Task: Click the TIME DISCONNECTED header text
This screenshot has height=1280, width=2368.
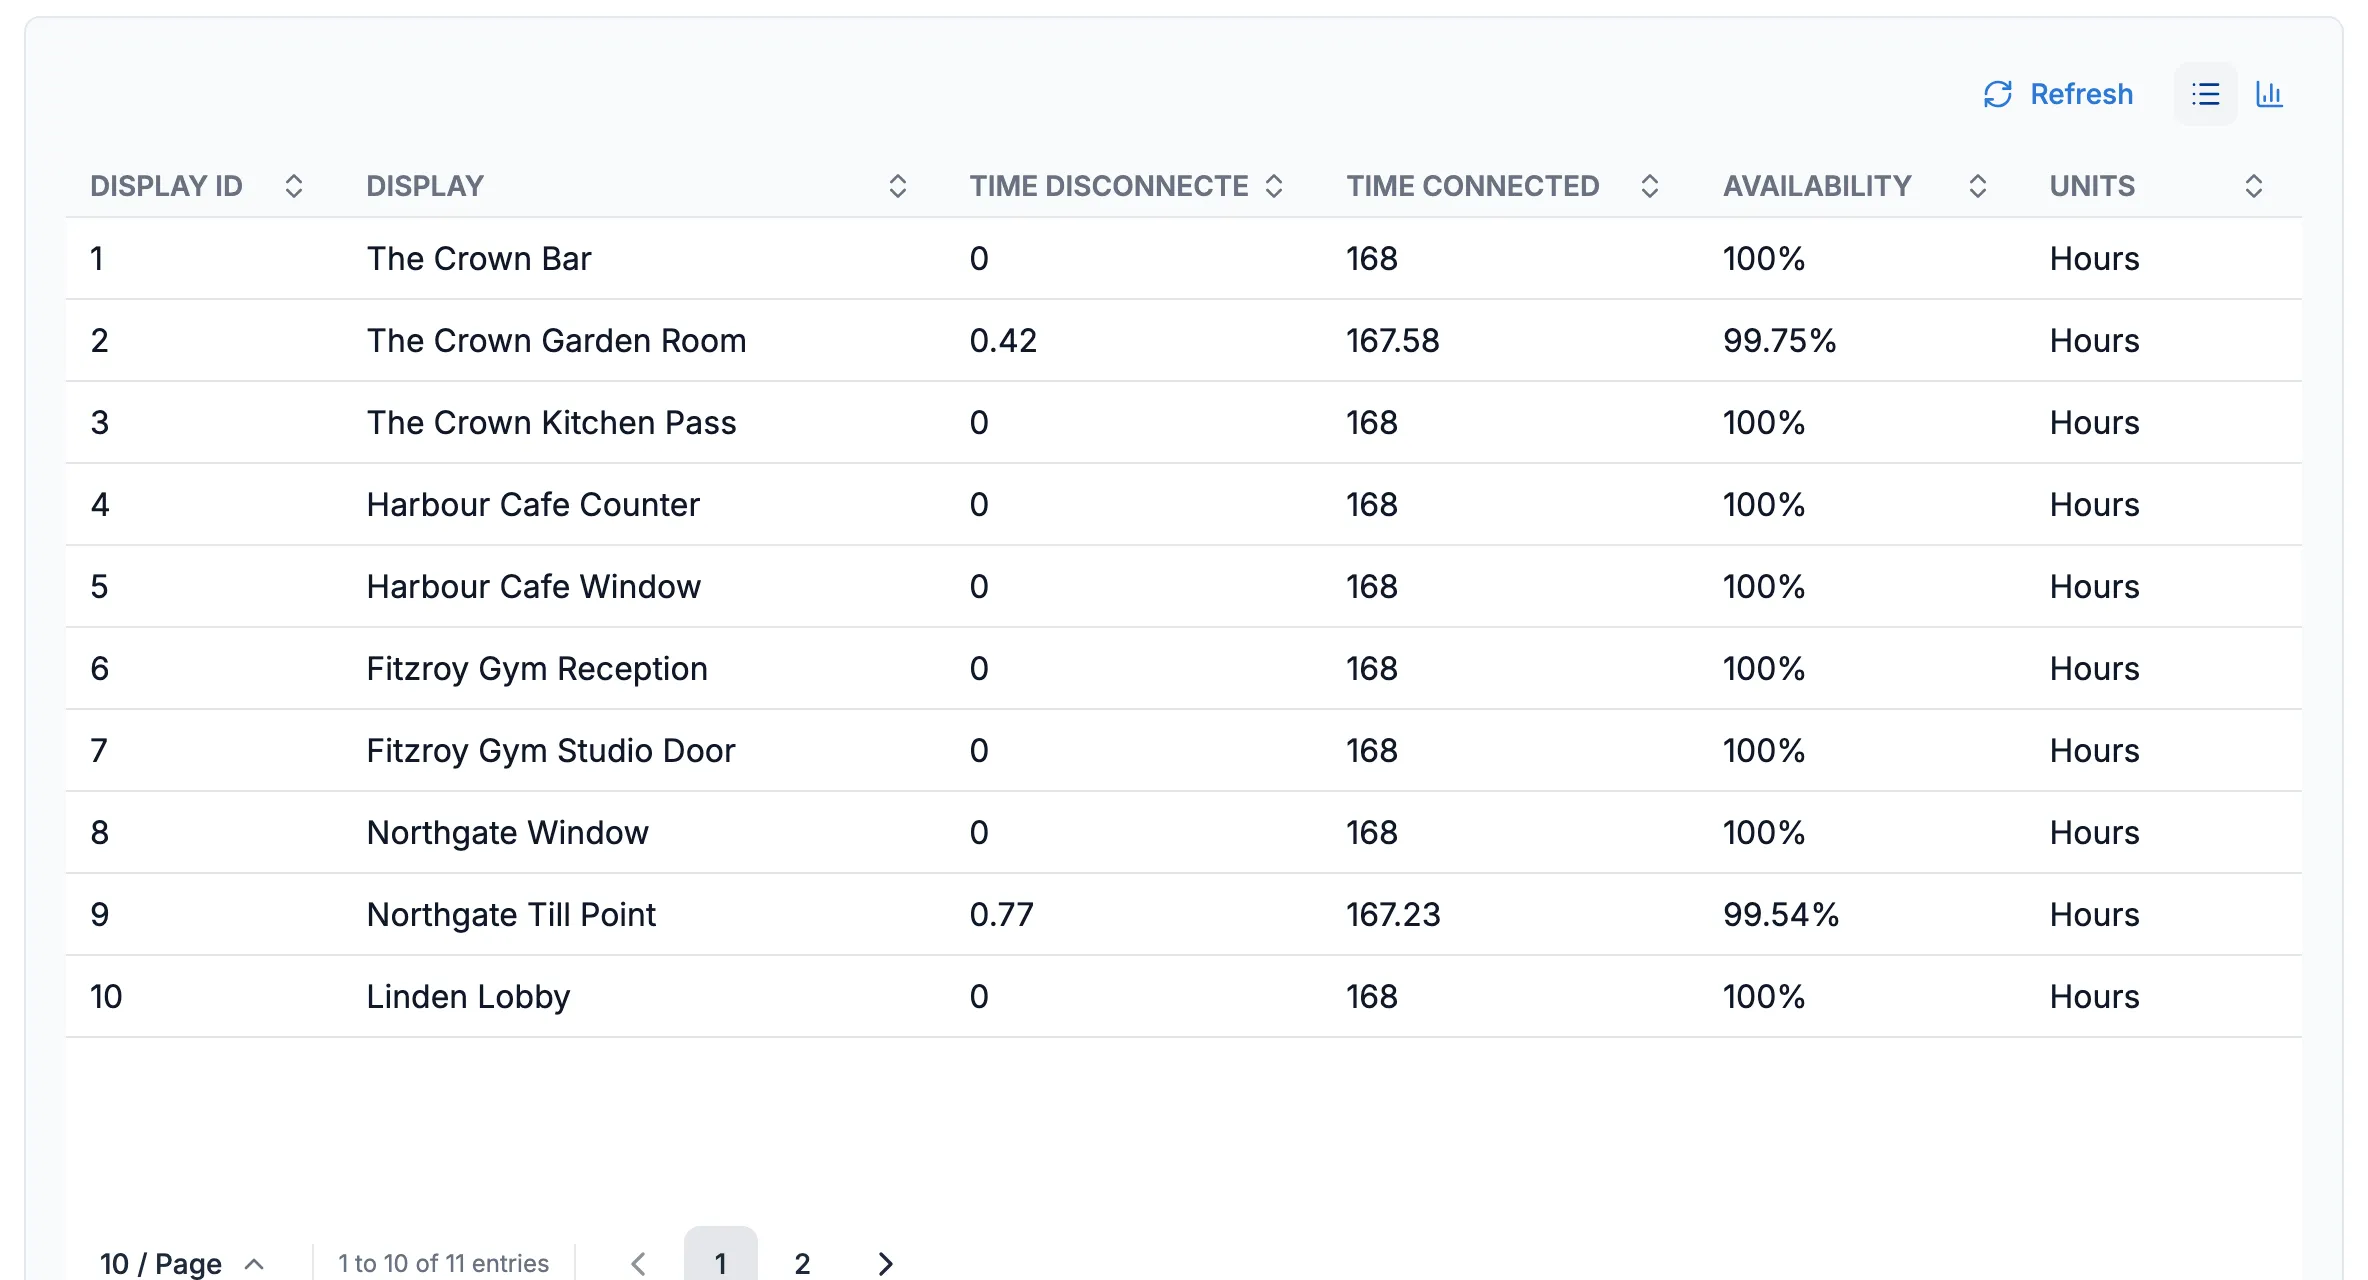Action: (x=1109, y=186)
